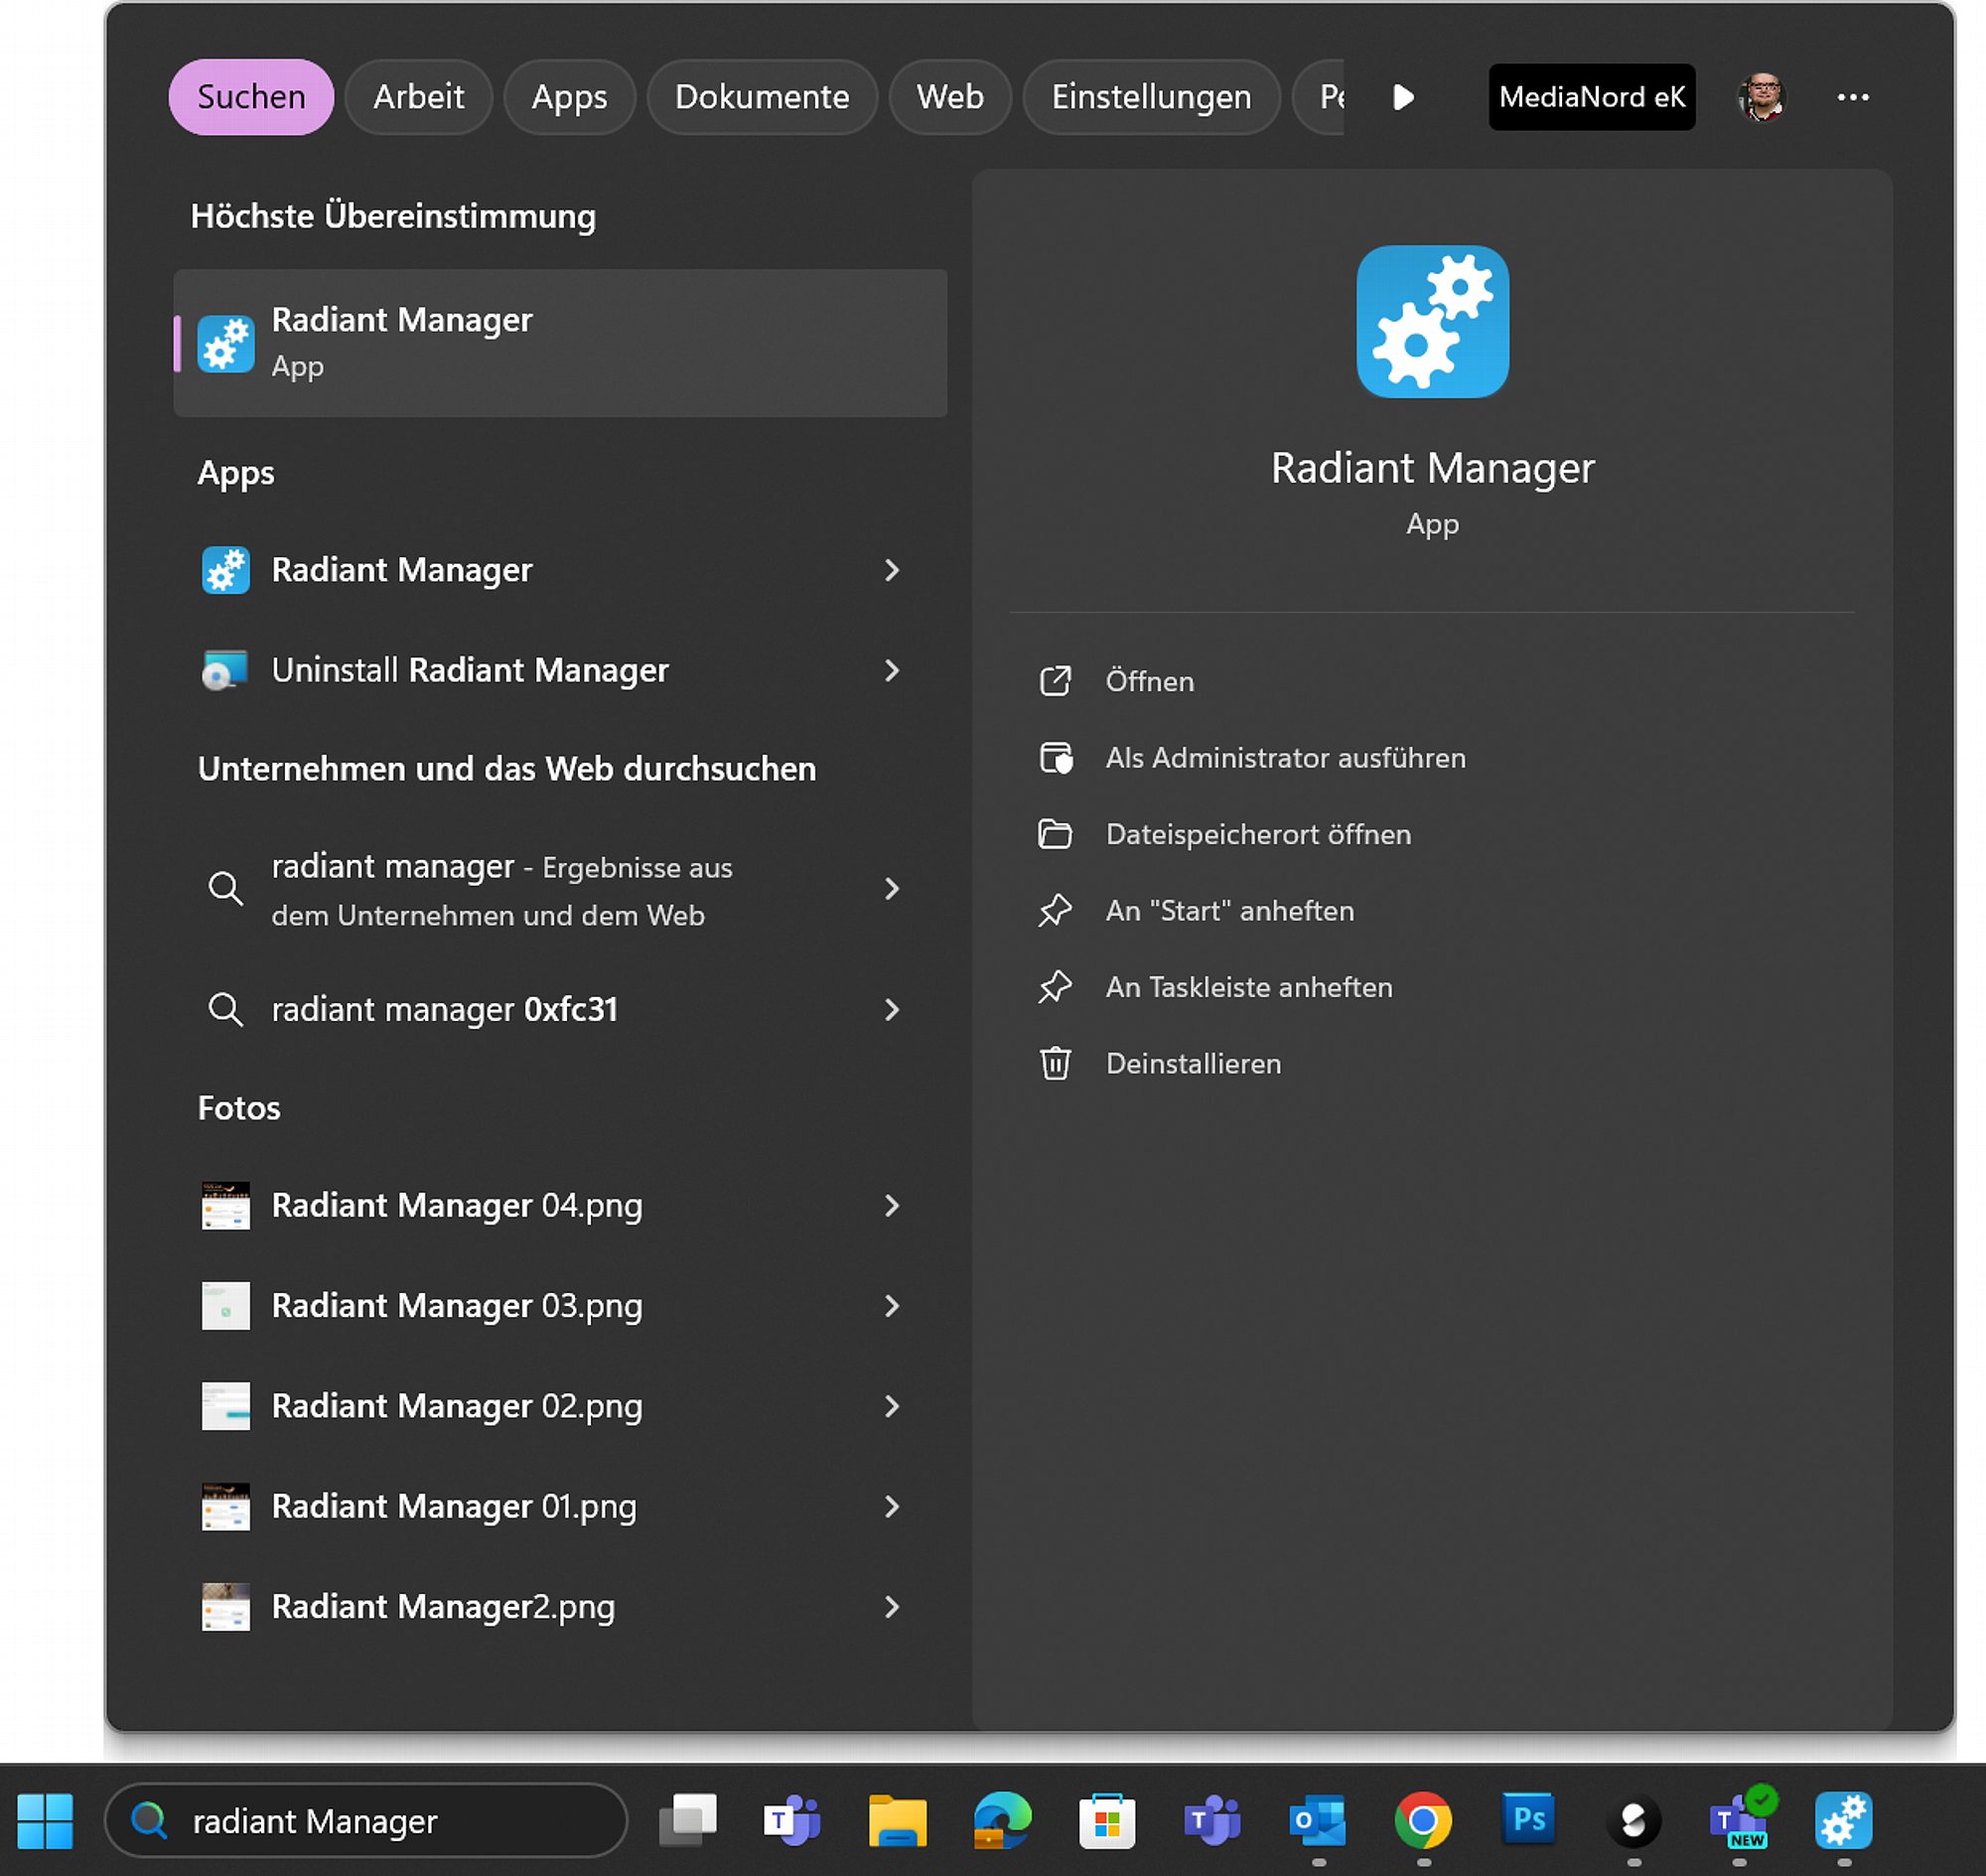Expand details for Radiant Manager2.png
The height and width of the screenshot is (1876, 1986).
892,1607
